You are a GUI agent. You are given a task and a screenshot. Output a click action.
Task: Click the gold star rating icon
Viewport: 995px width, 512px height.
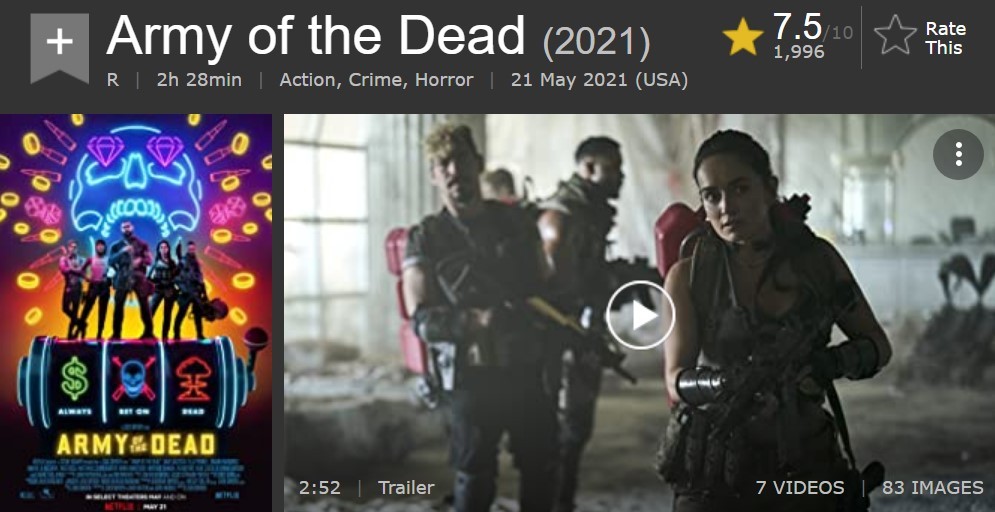pos(742,37)
